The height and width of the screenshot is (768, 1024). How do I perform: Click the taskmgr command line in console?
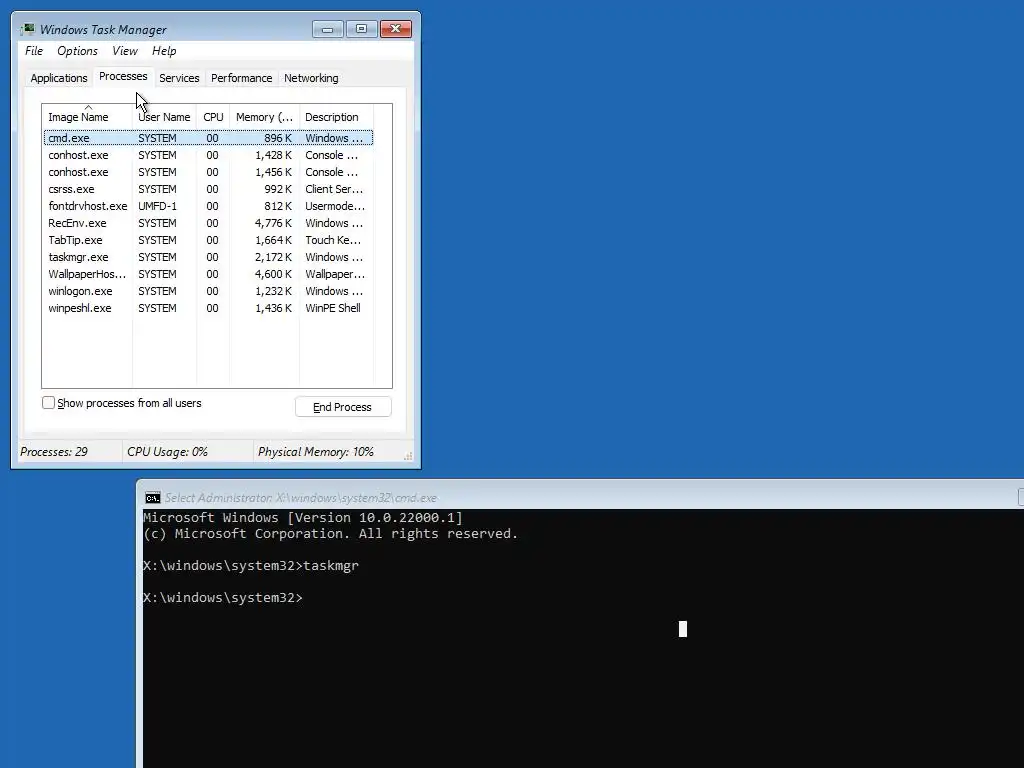pyautogui.click(x=251, y=566)
